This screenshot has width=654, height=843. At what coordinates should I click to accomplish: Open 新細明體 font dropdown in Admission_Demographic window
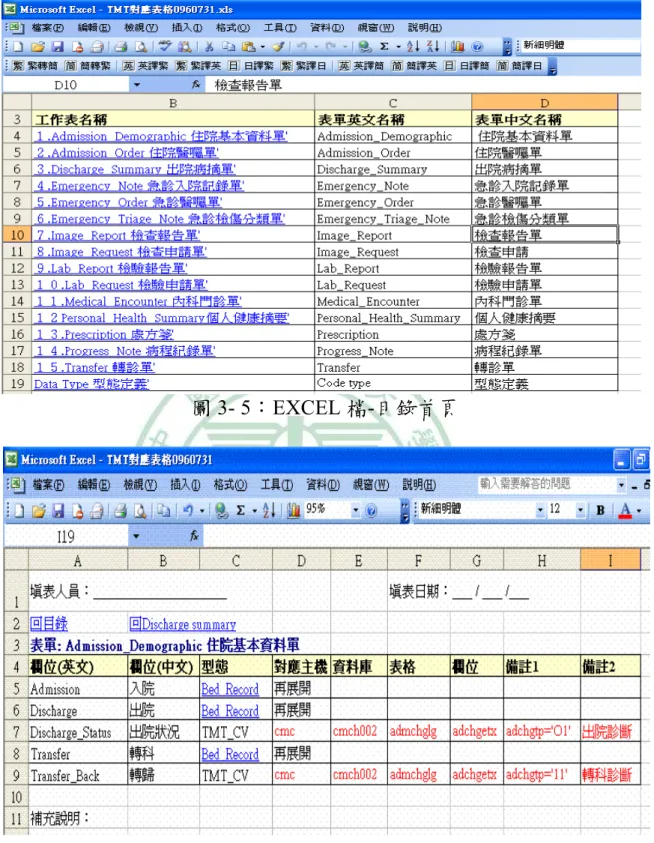(540, 510)
